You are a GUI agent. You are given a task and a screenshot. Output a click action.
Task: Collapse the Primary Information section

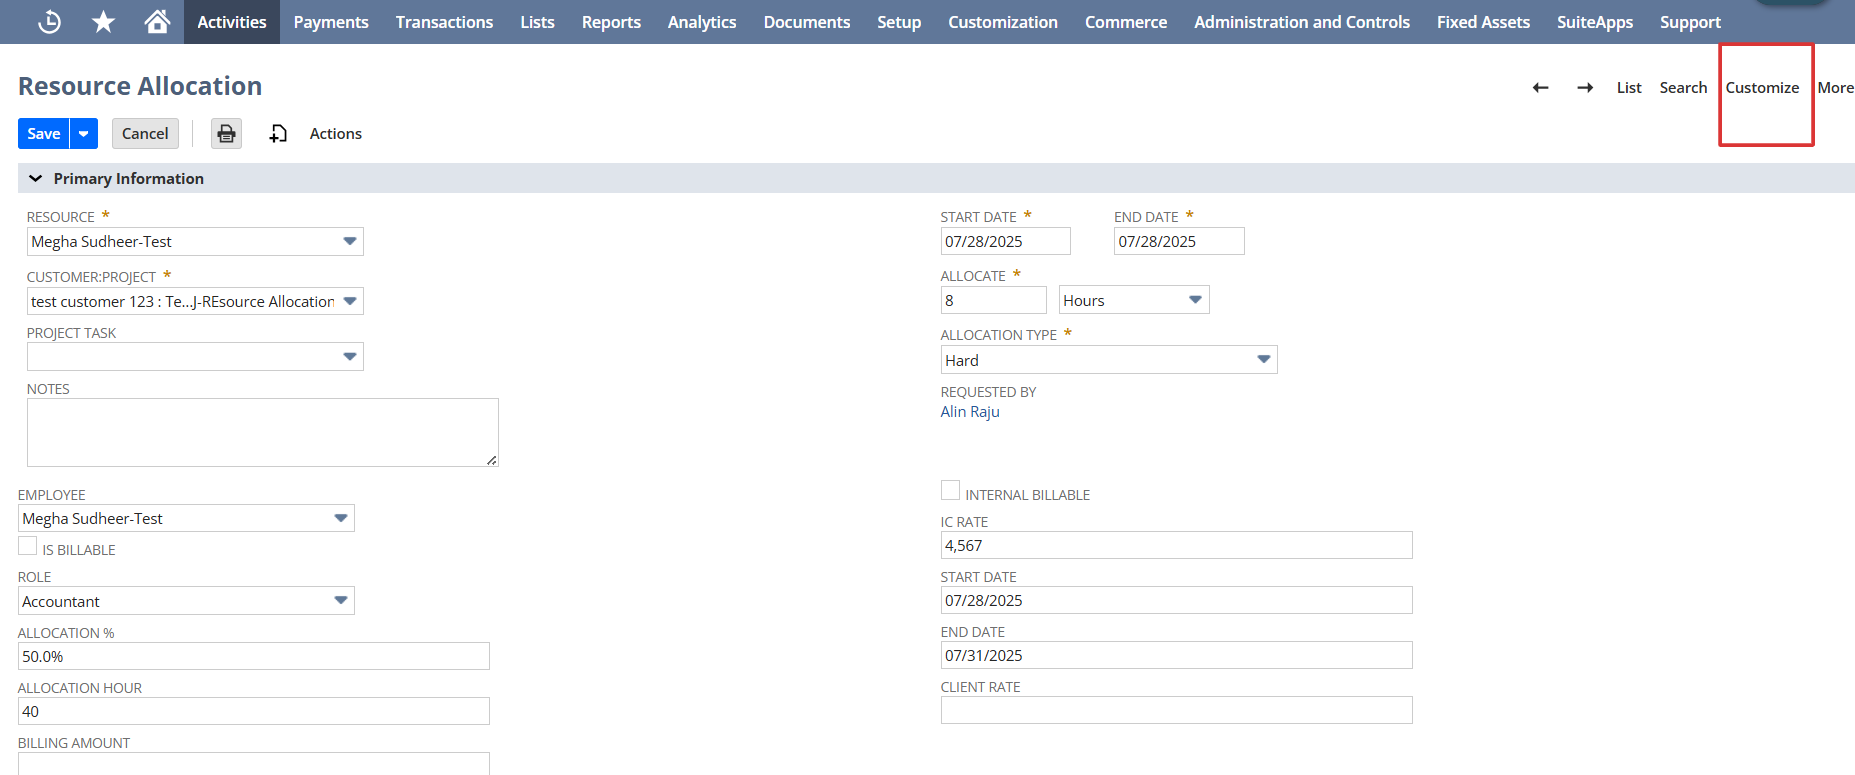(36, 179)
